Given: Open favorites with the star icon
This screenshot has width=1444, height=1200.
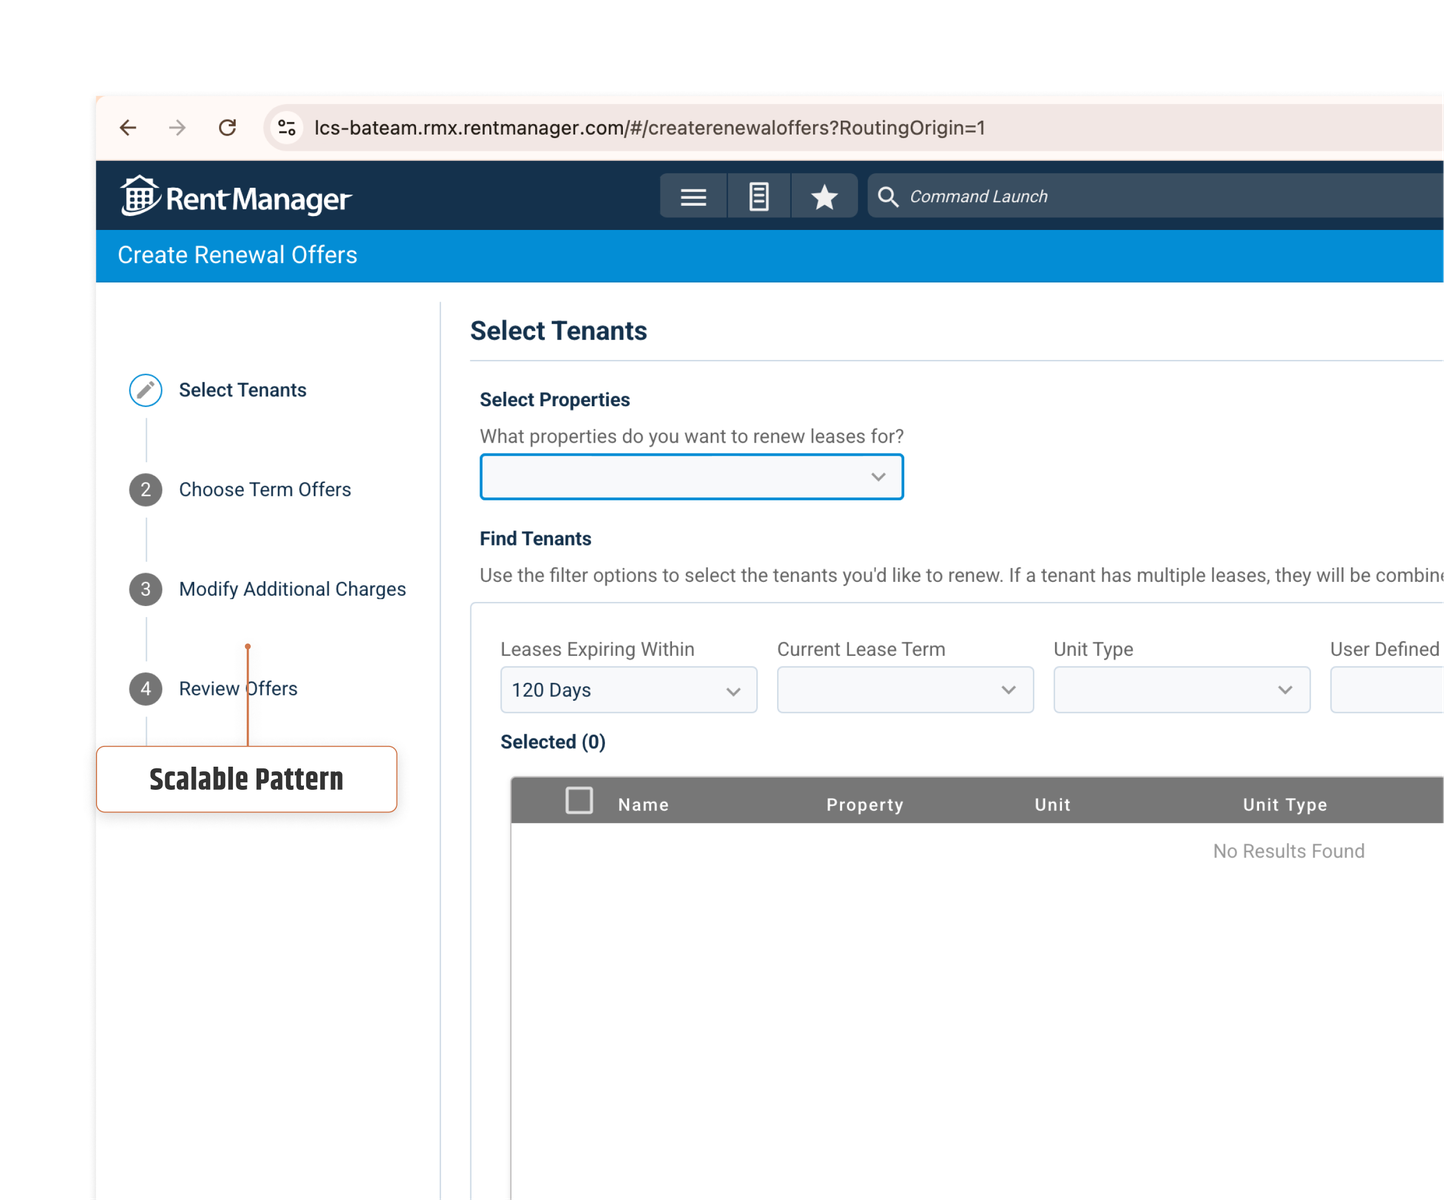Looking at the screenshot, I should (x=824, y=197).
